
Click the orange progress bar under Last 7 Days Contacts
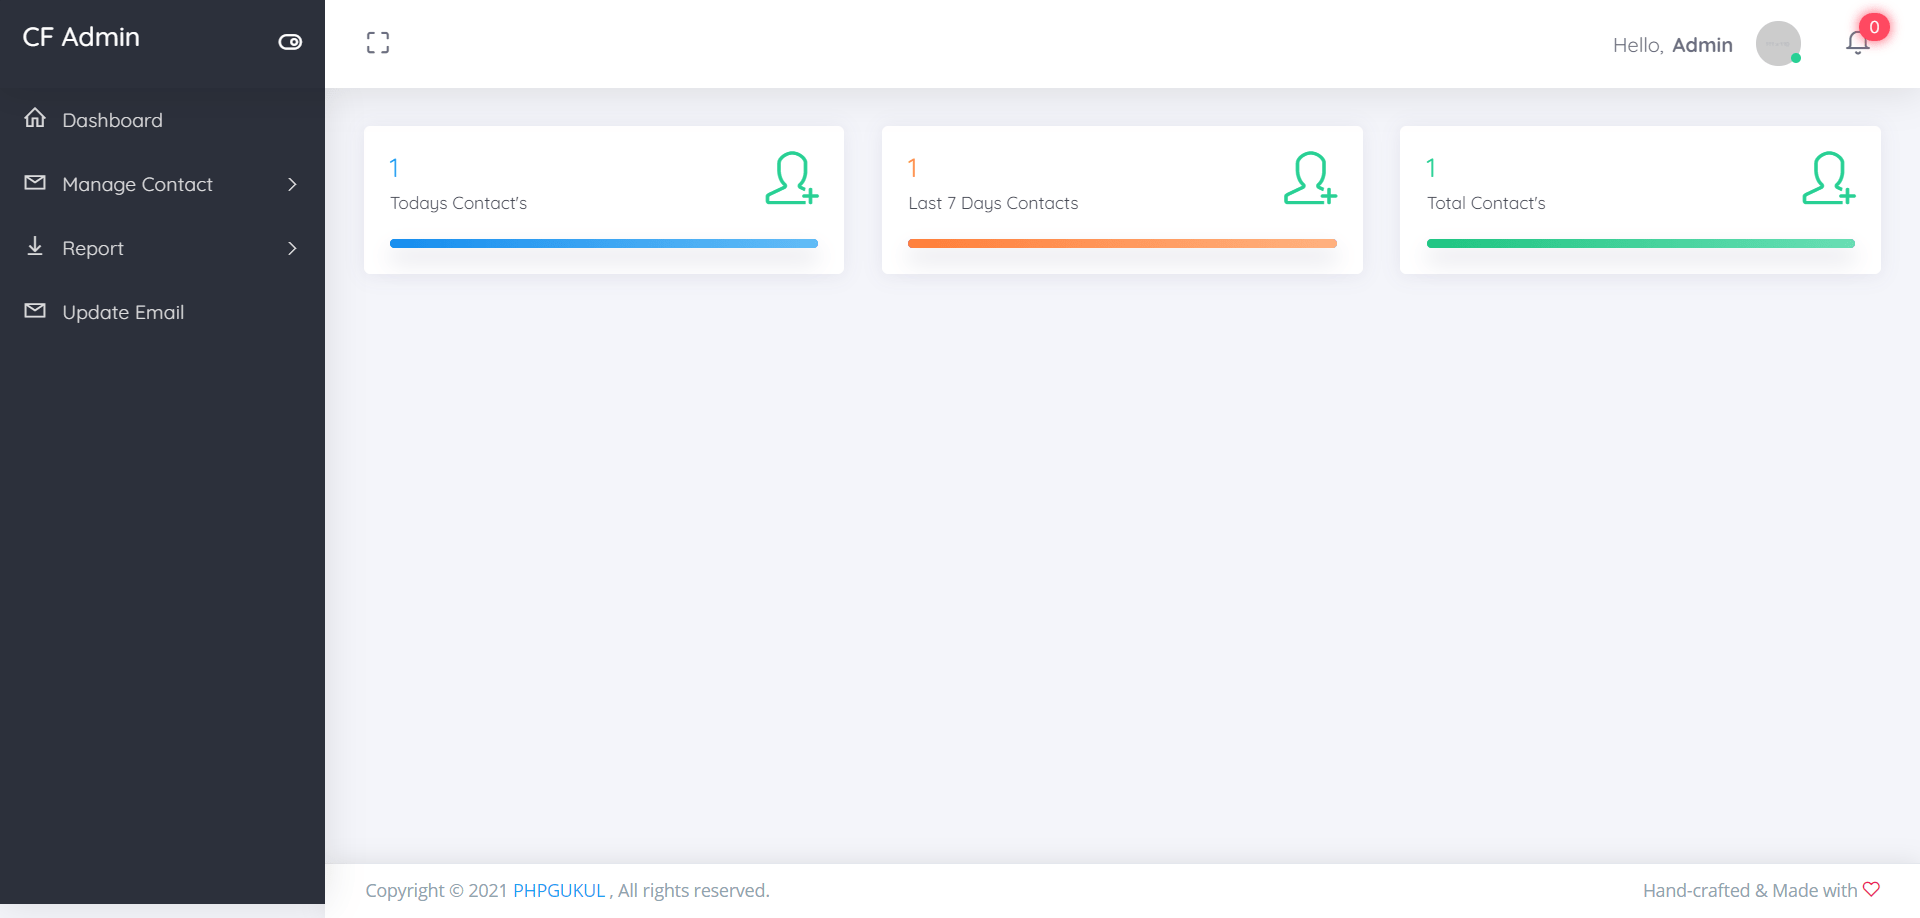point(1122,243)
